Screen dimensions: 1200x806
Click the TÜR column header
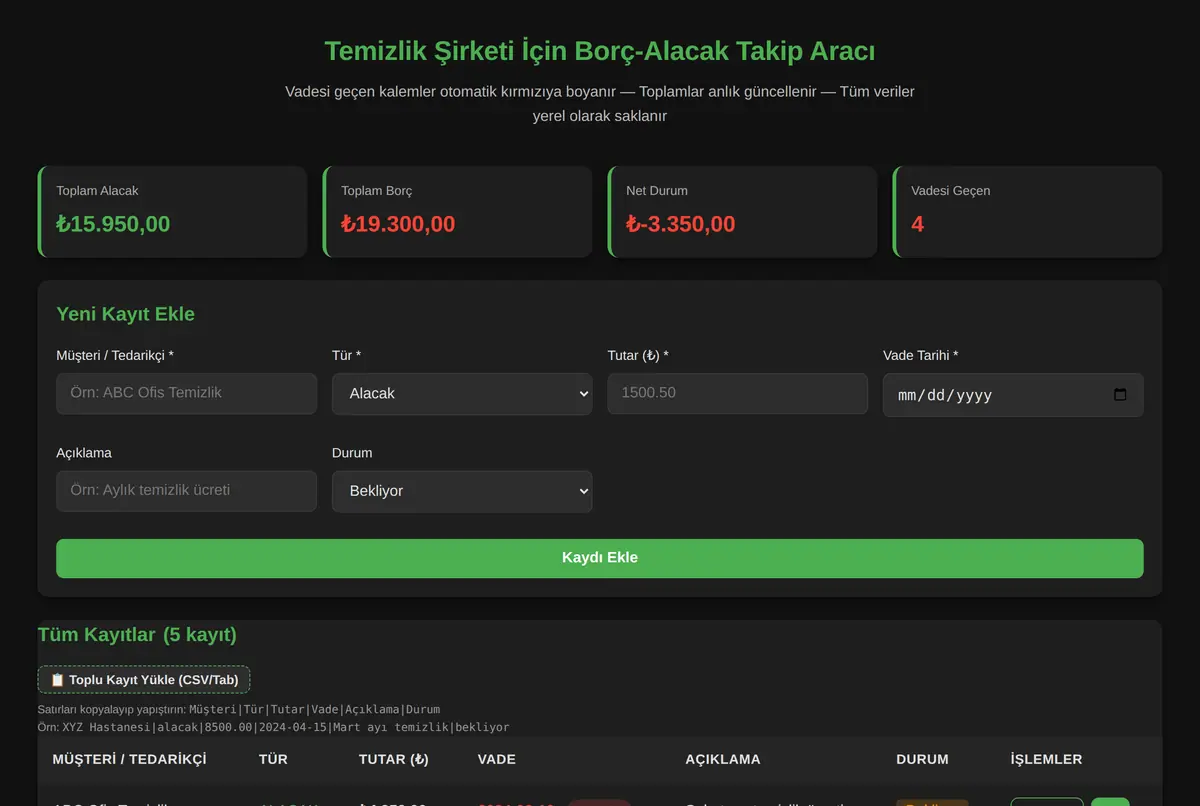tap(273, 759)
